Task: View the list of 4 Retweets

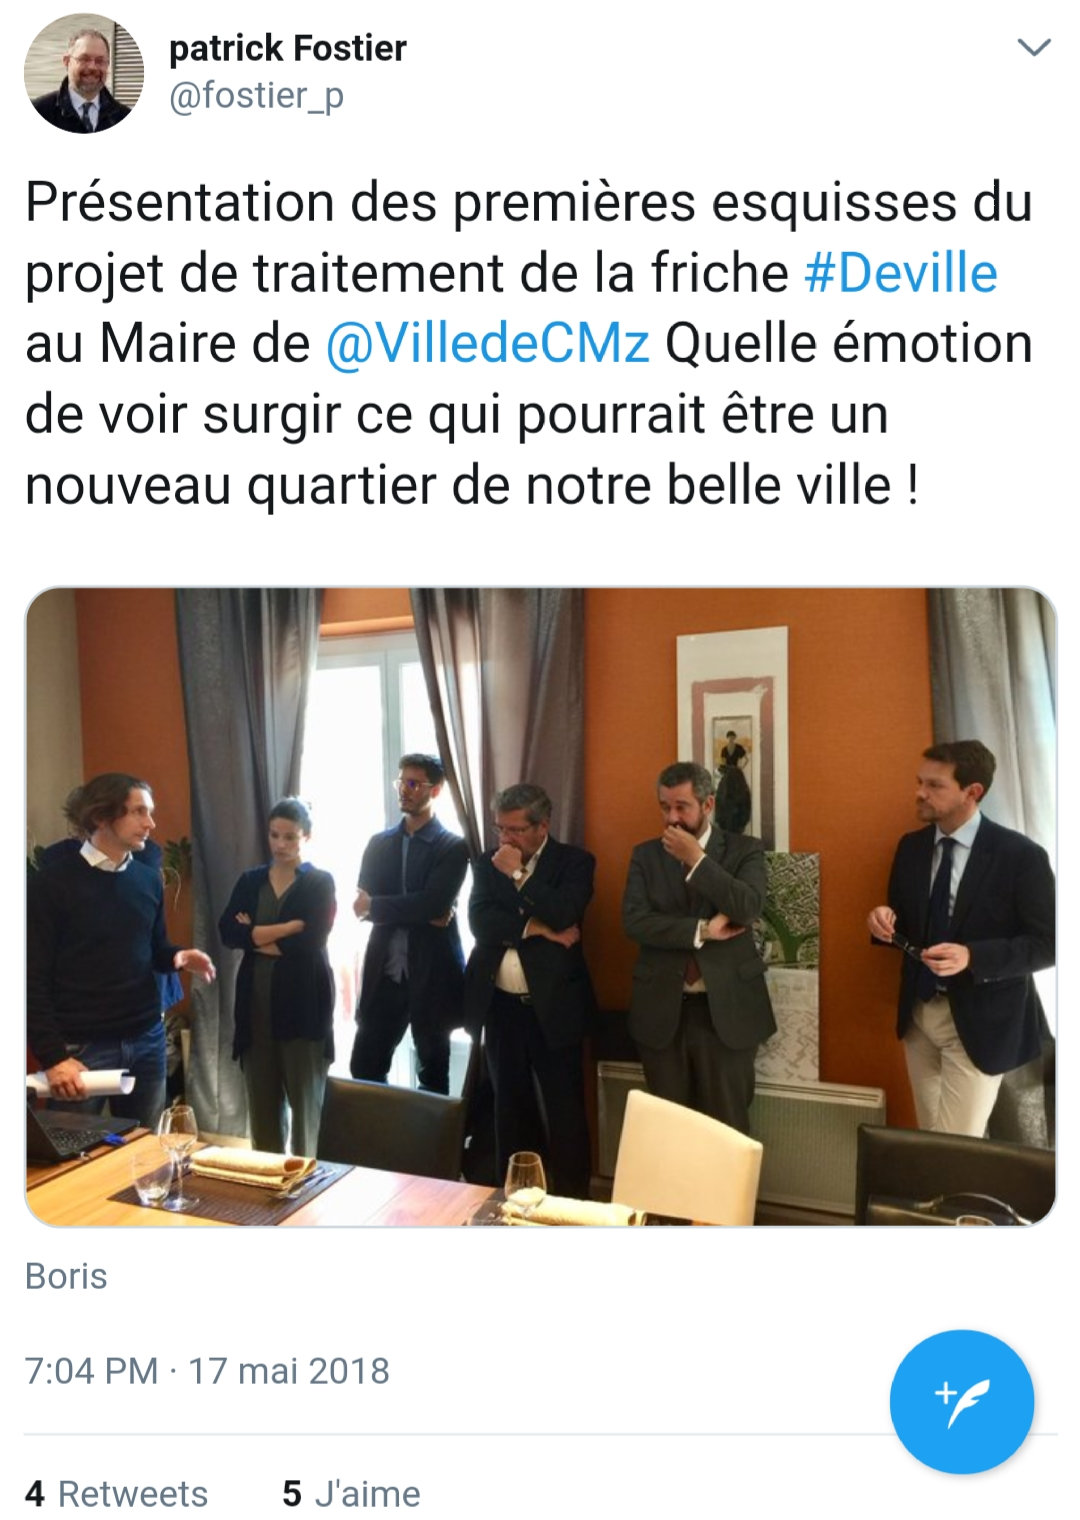Action: pyautogui.click(x=117, y=1493)
